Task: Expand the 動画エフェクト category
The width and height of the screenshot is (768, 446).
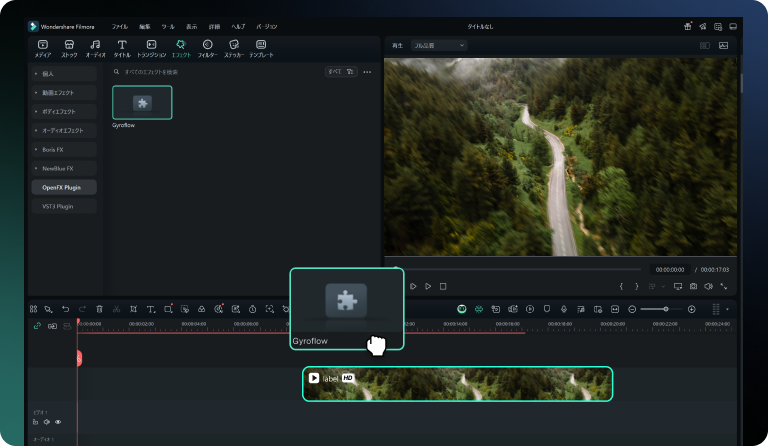Action: pyautogui.click(x=64, y=93)
